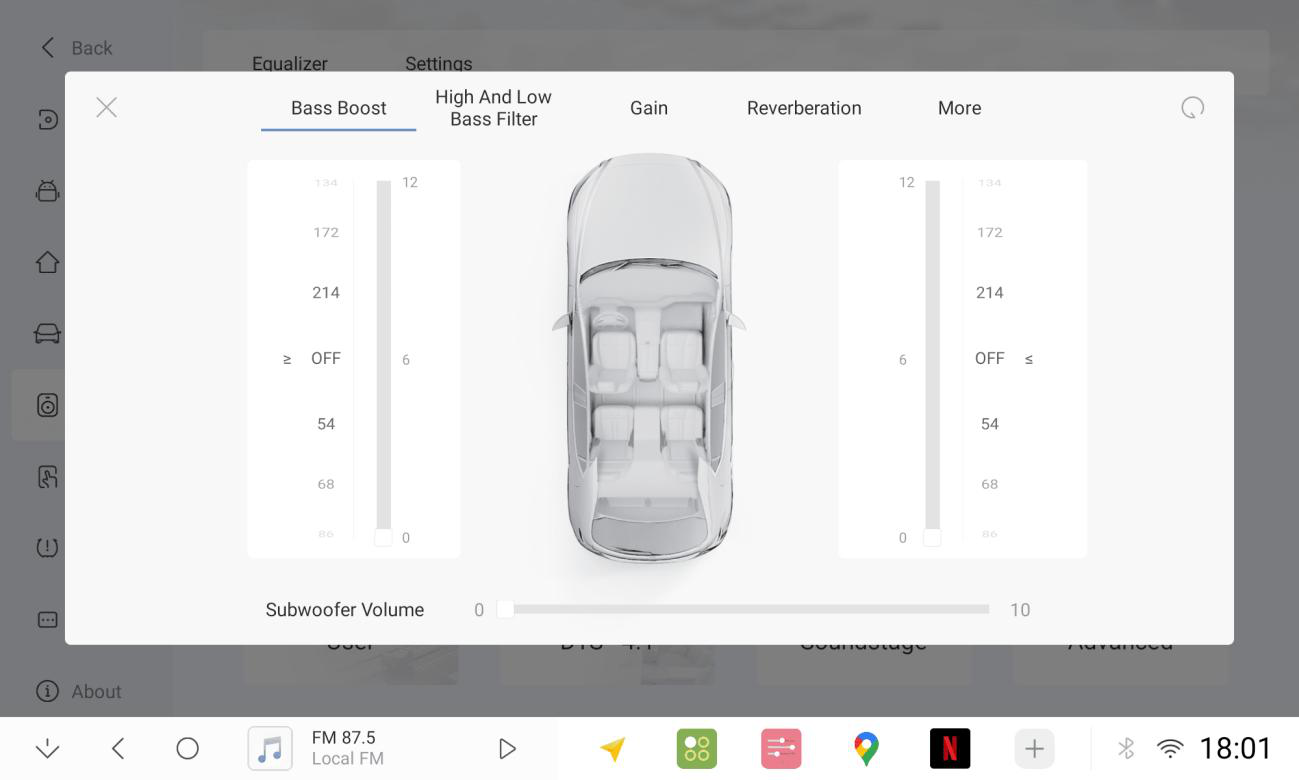The image size is (1299, 780).
Task: Choose OFF in the left frequency picker
Action: pyautogui.click(x=326, y=358)
